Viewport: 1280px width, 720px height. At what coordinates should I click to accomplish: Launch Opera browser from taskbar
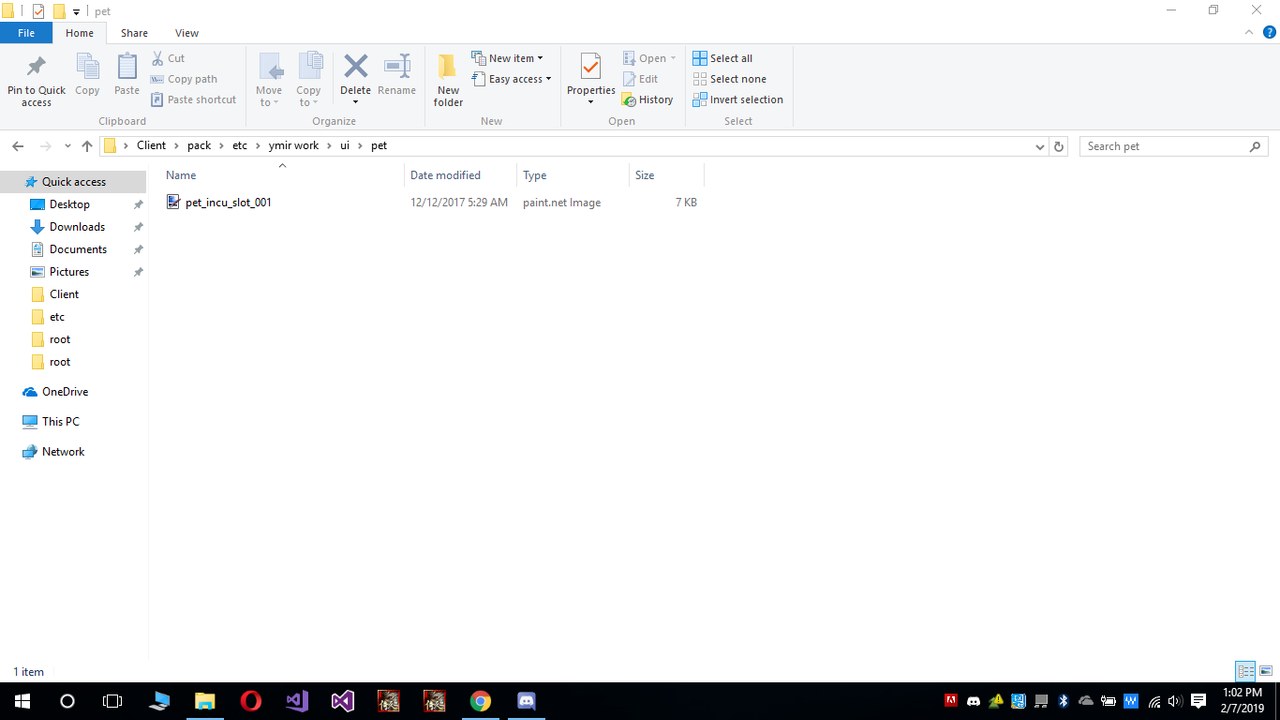pos(251,701)
